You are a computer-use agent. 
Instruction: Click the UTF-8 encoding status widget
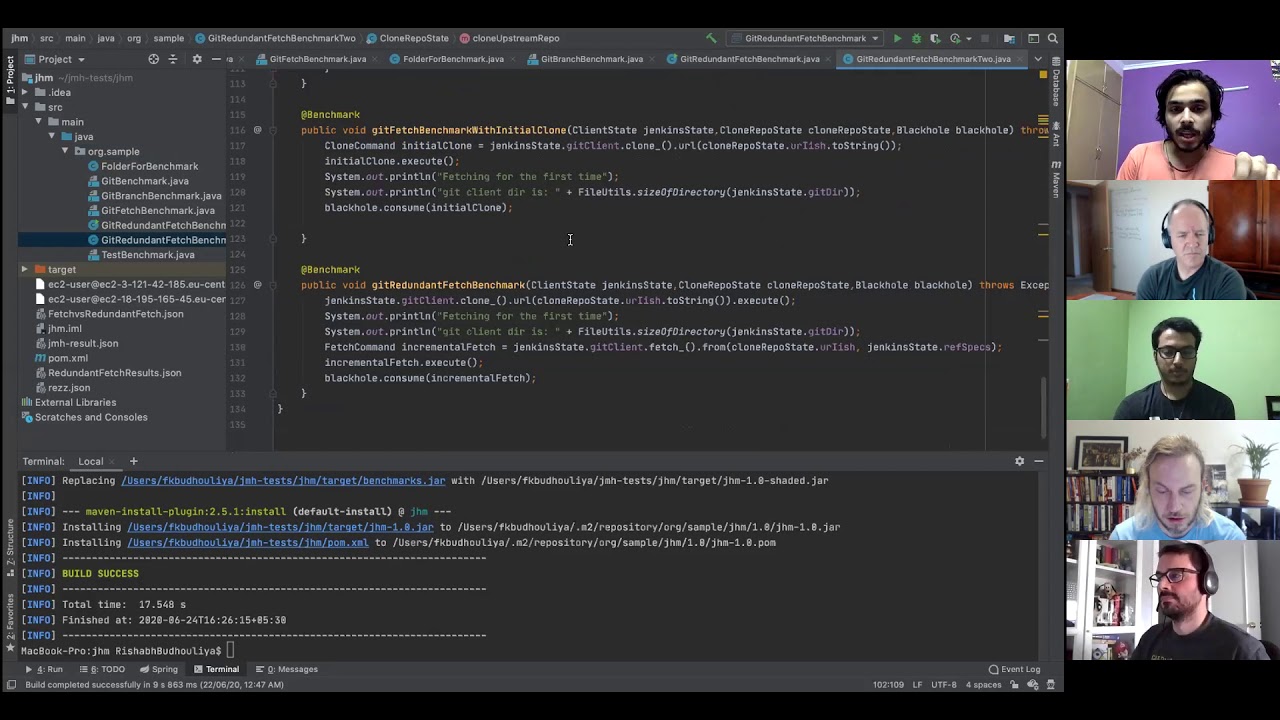944,685
